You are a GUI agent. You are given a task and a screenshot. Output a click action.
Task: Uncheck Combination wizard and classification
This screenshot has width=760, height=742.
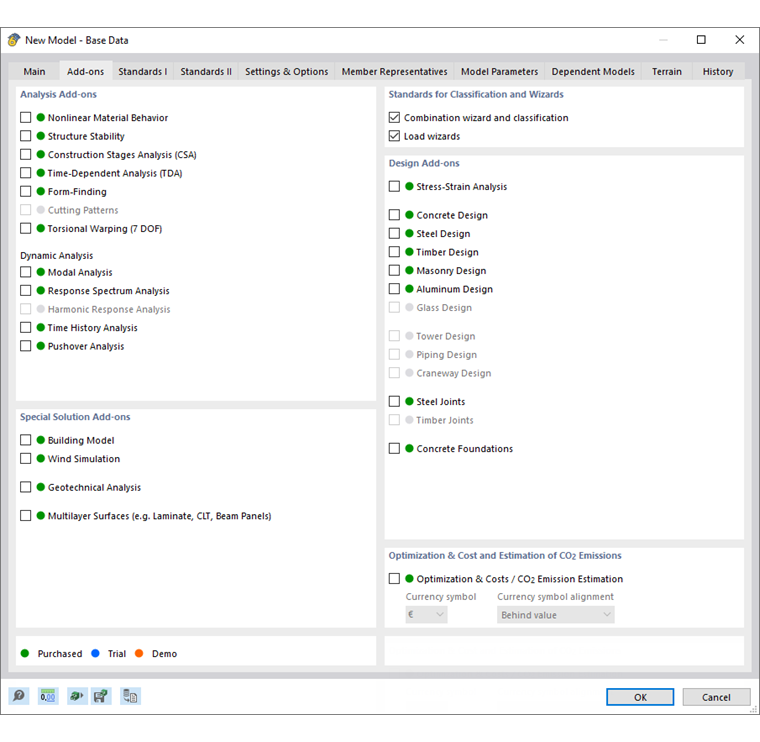pyautogui.click(x=395, y=117)
